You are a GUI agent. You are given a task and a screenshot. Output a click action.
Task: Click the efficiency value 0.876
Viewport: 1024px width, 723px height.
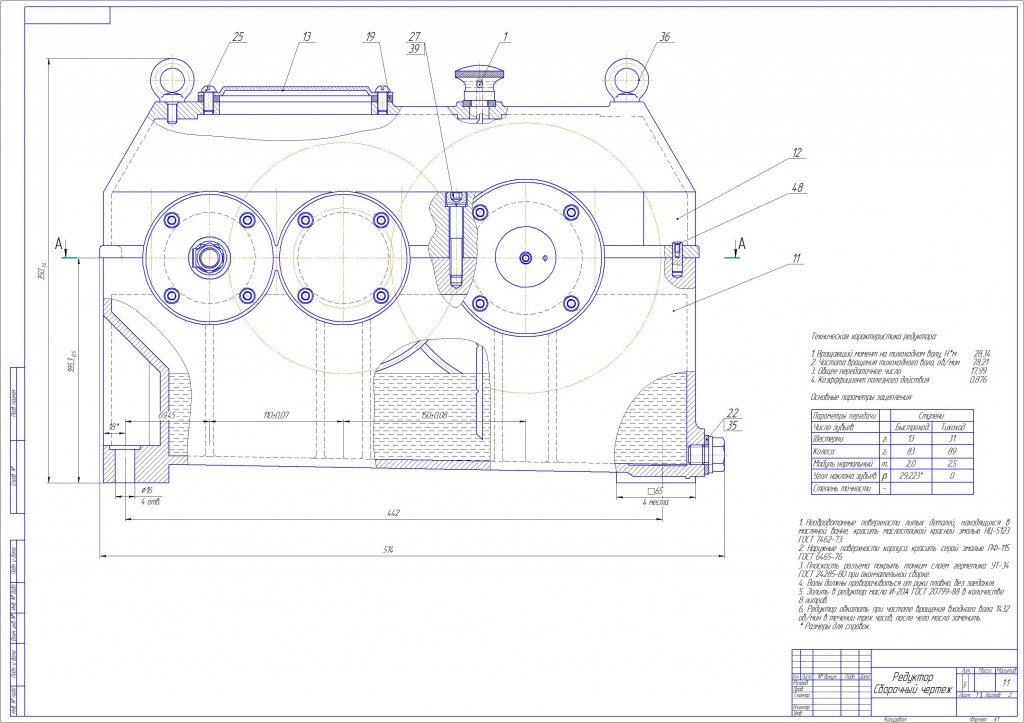pyautogui.click(x=978, y=379)
